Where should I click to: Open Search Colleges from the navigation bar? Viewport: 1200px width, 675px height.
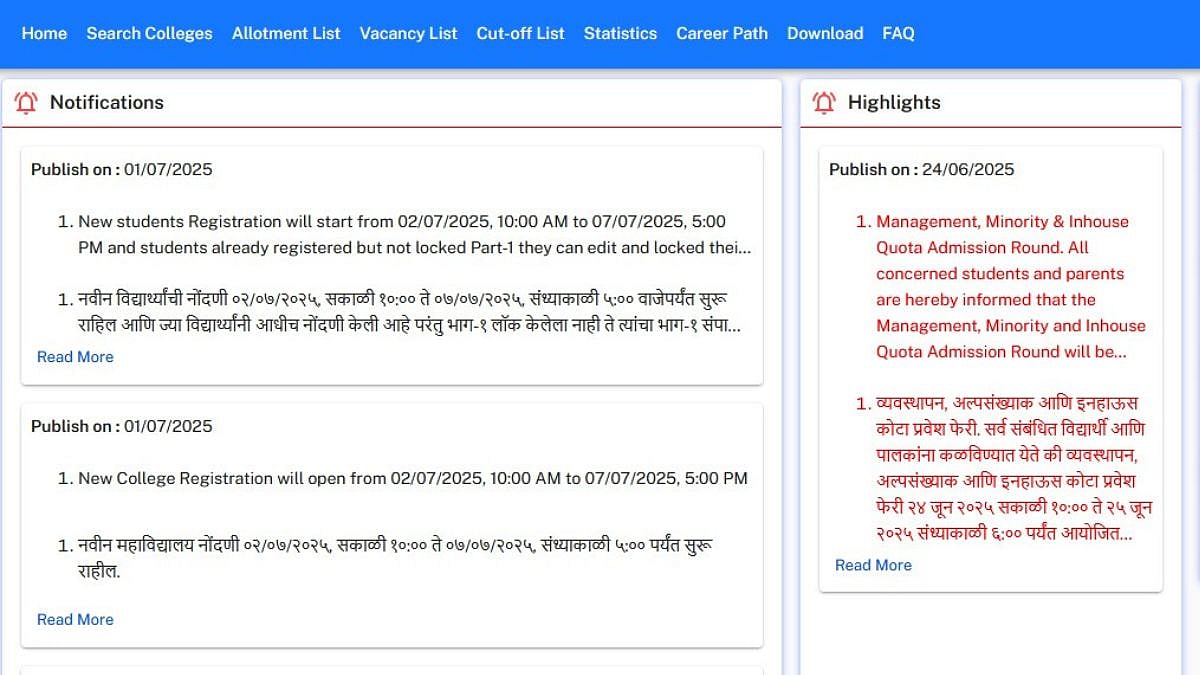pyautogui.click(x=149, y=33)
